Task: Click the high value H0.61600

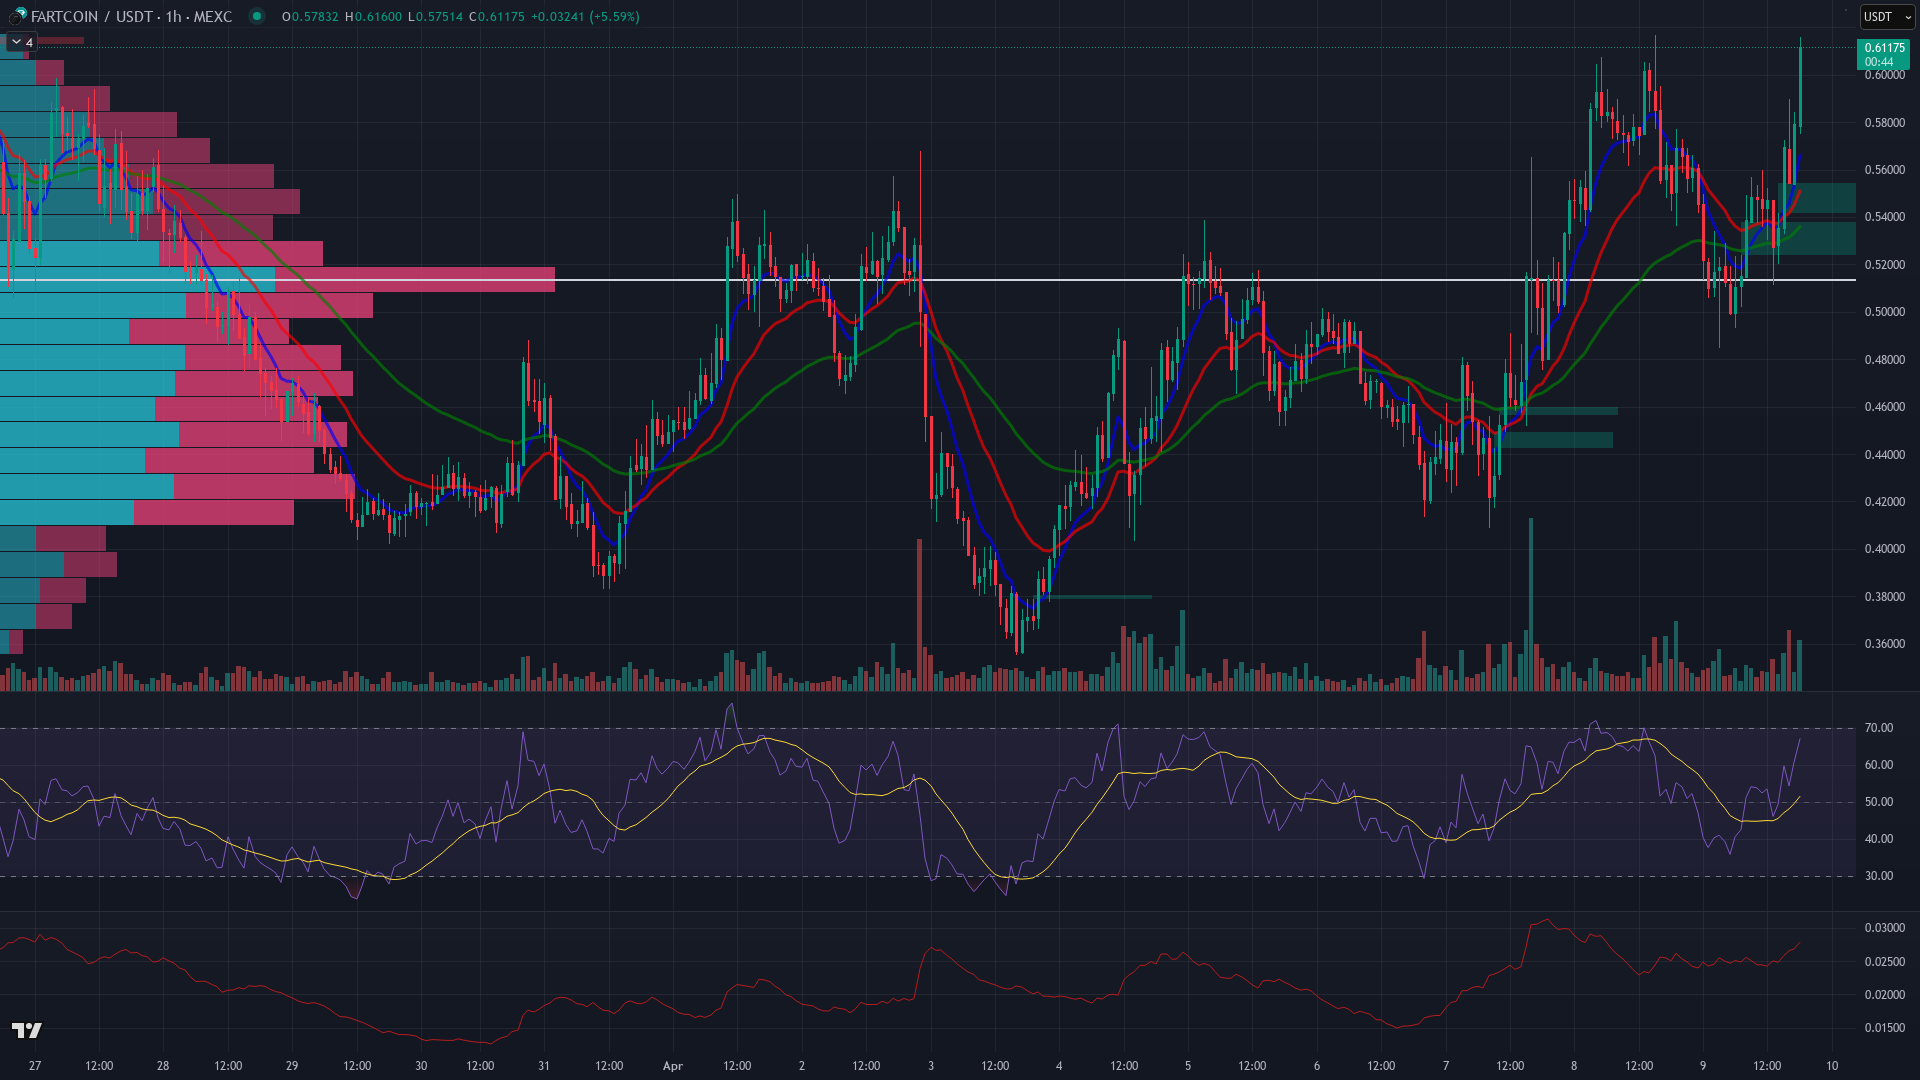Action: (x=373, y=16)
